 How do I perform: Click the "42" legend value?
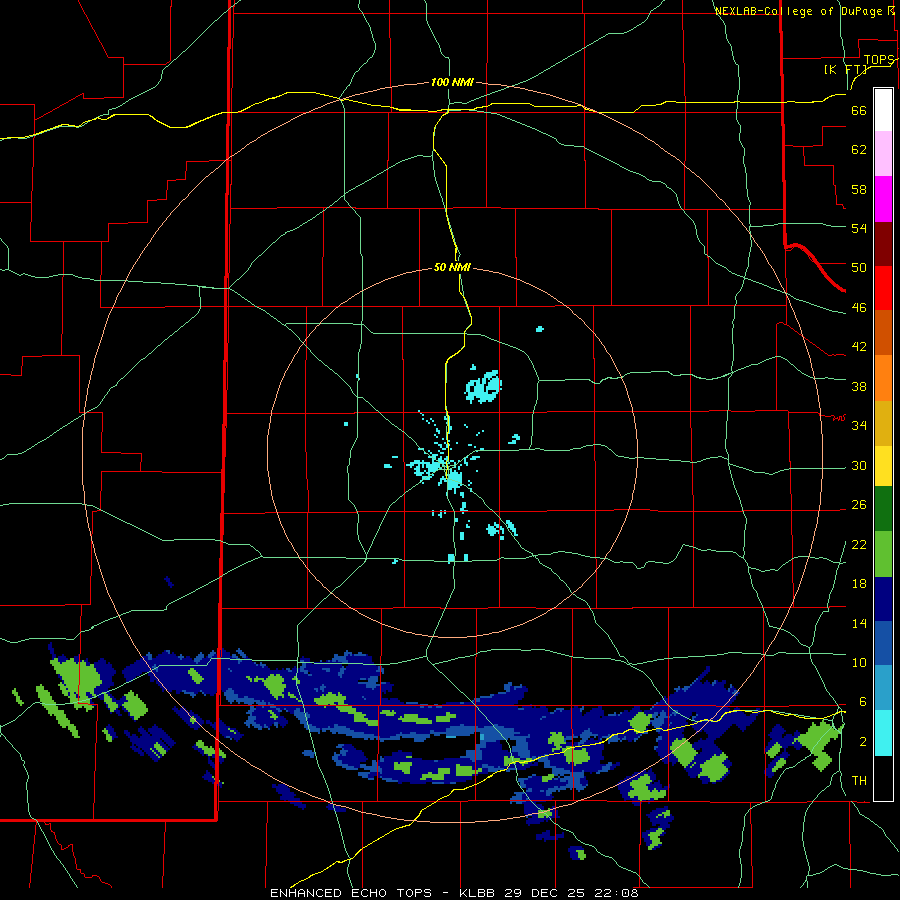click(x=859, y=346)
